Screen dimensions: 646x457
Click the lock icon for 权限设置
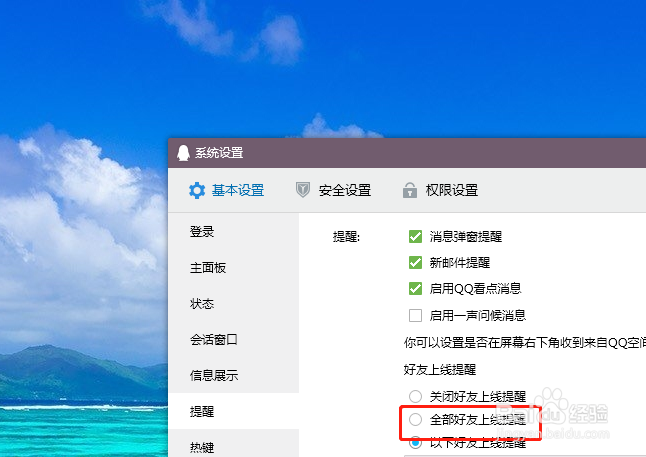click(x=410, y=190)
